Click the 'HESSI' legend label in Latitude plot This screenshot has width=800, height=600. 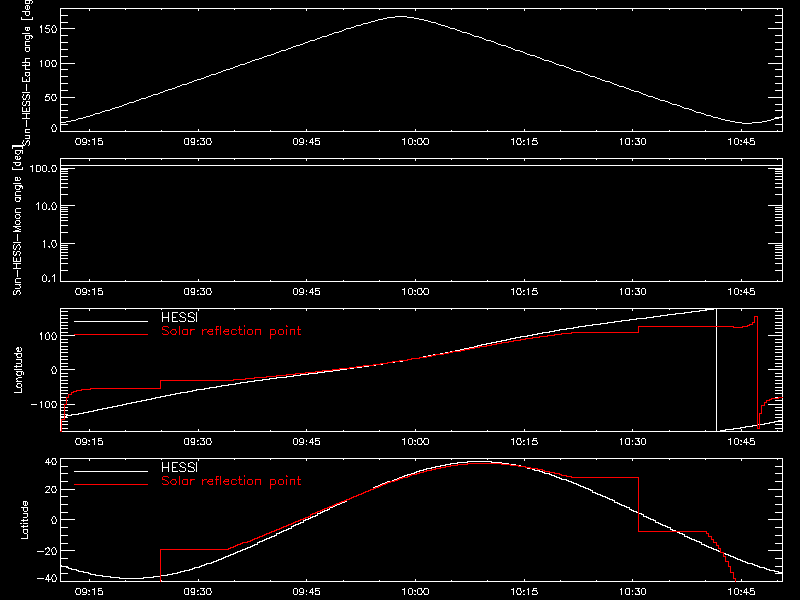coord(179,467)
